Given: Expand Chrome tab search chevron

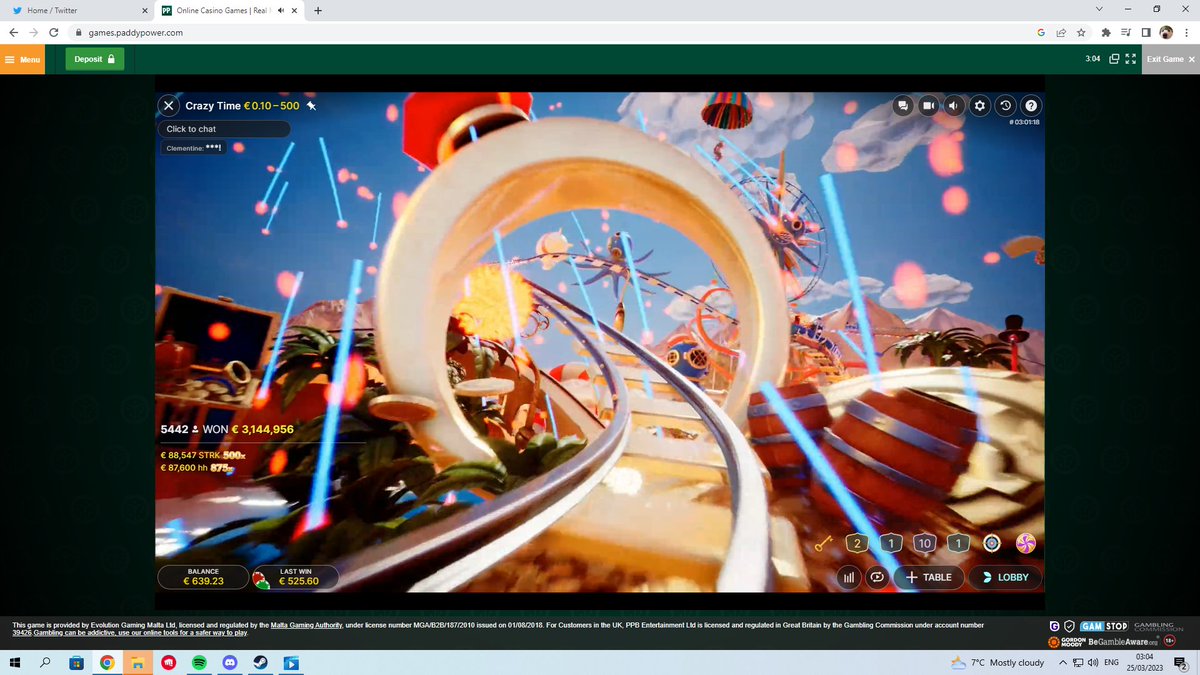Looking at the screenshot, I should click(1100, 9).
